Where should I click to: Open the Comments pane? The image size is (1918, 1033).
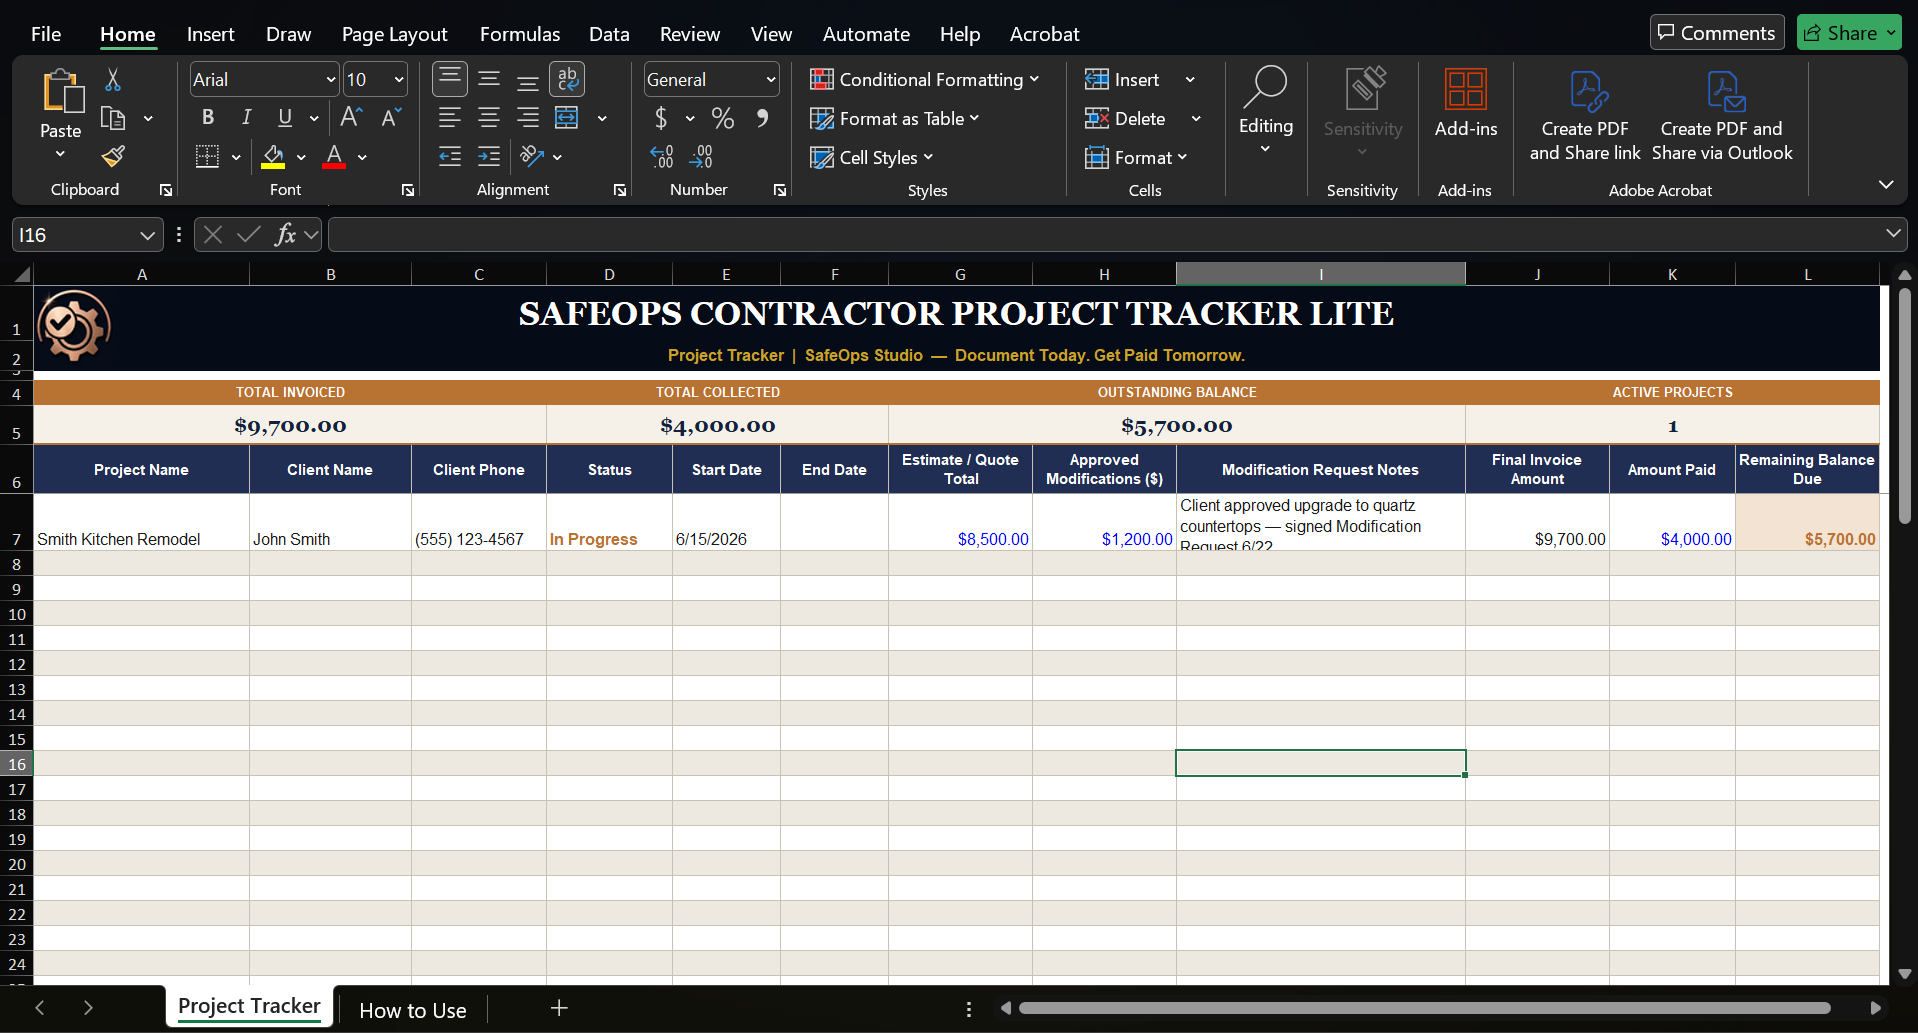pyautogui.click(x=1717, y=33)
